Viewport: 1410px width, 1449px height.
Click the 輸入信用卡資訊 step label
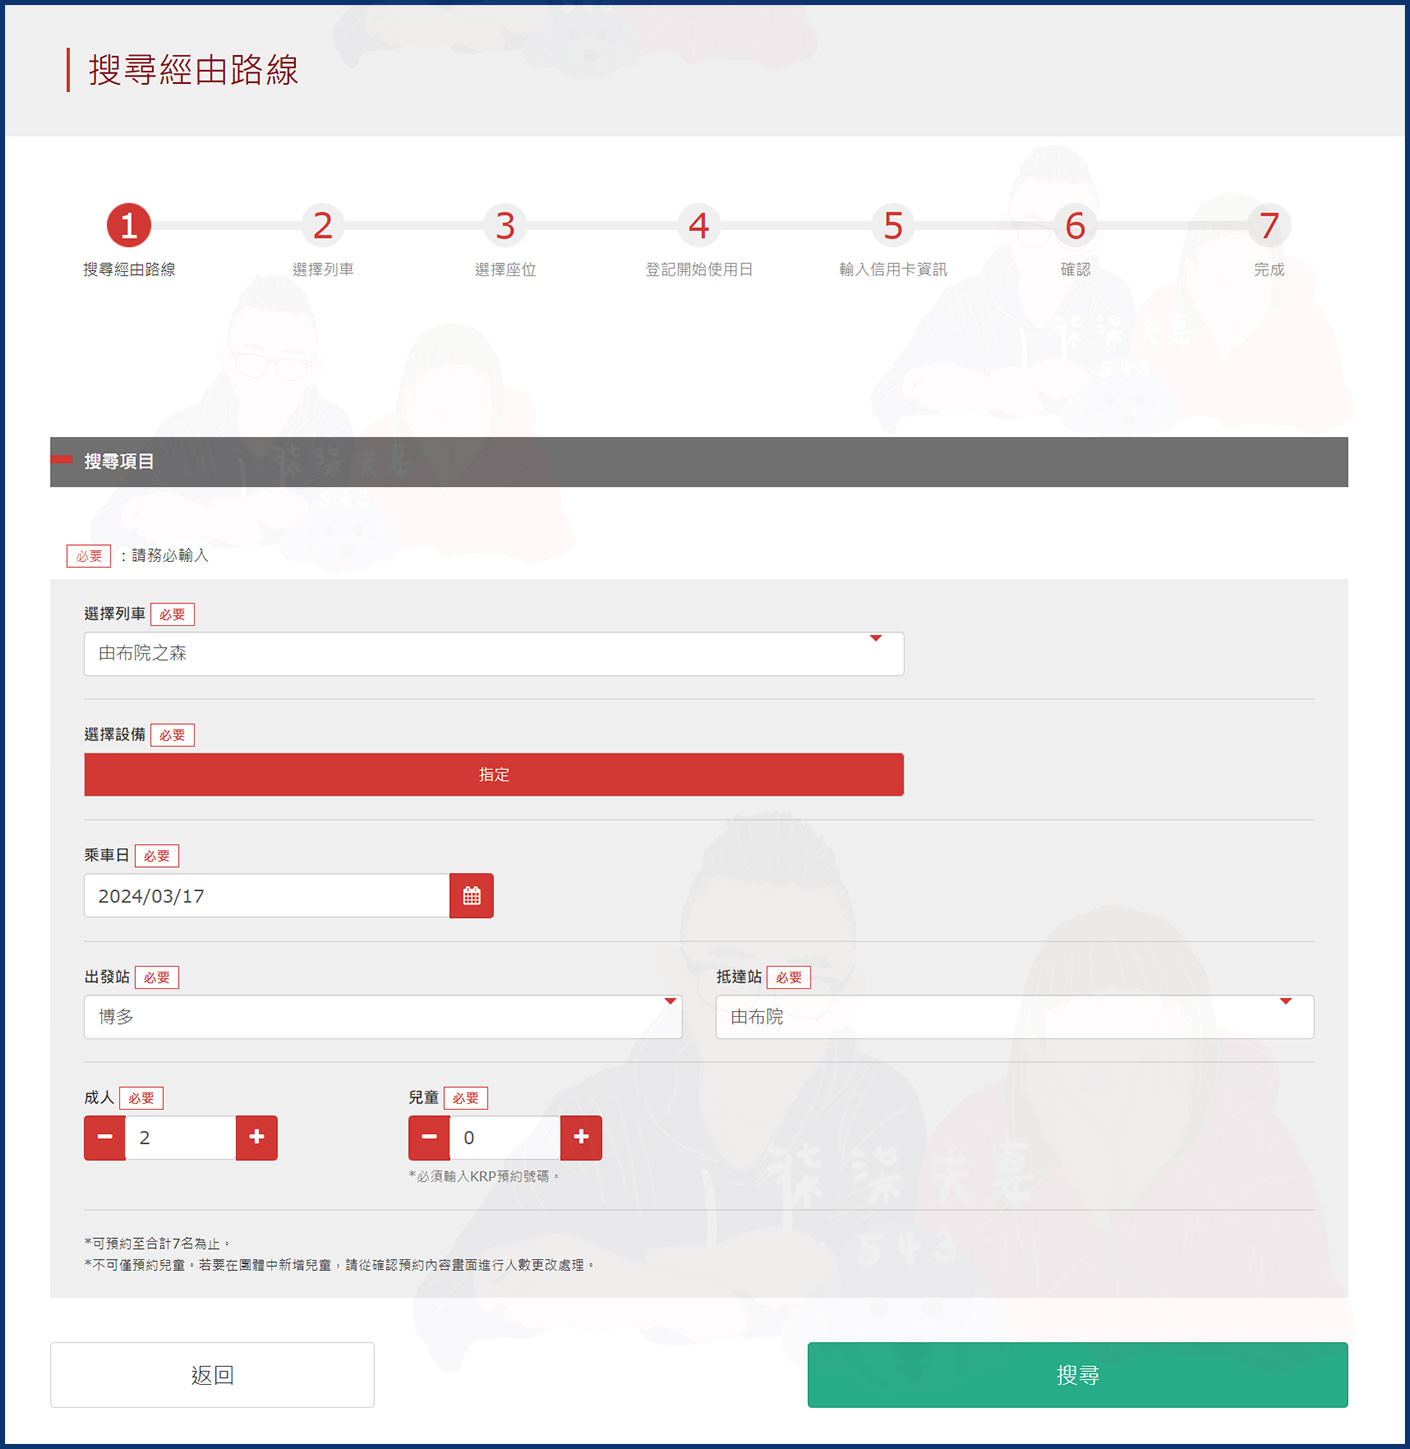point(892,268)
